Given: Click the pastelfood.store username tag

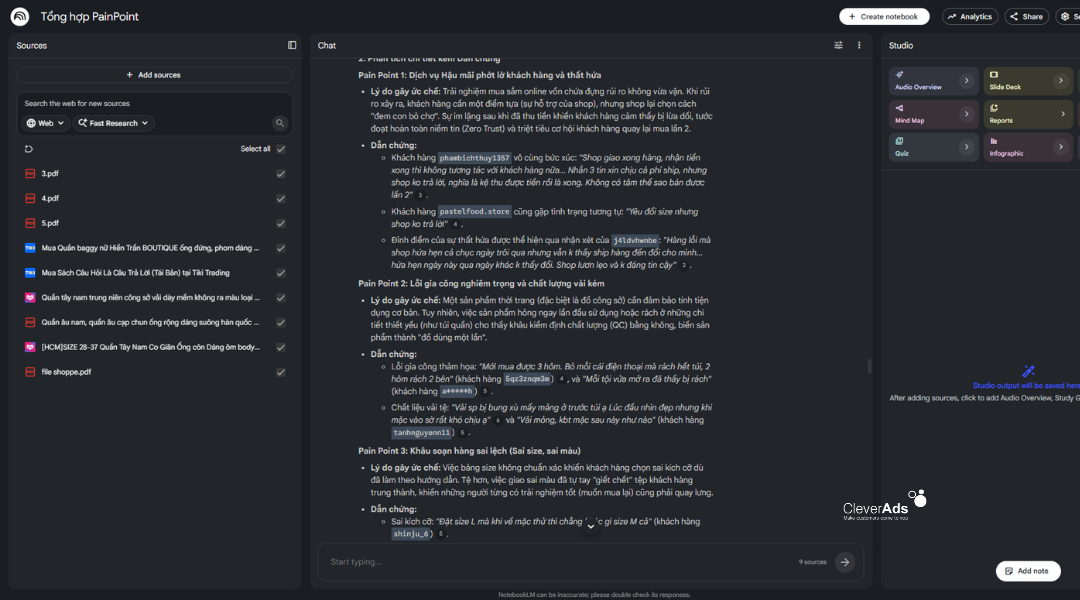Looking at the screenshot, I should point(475,211).
